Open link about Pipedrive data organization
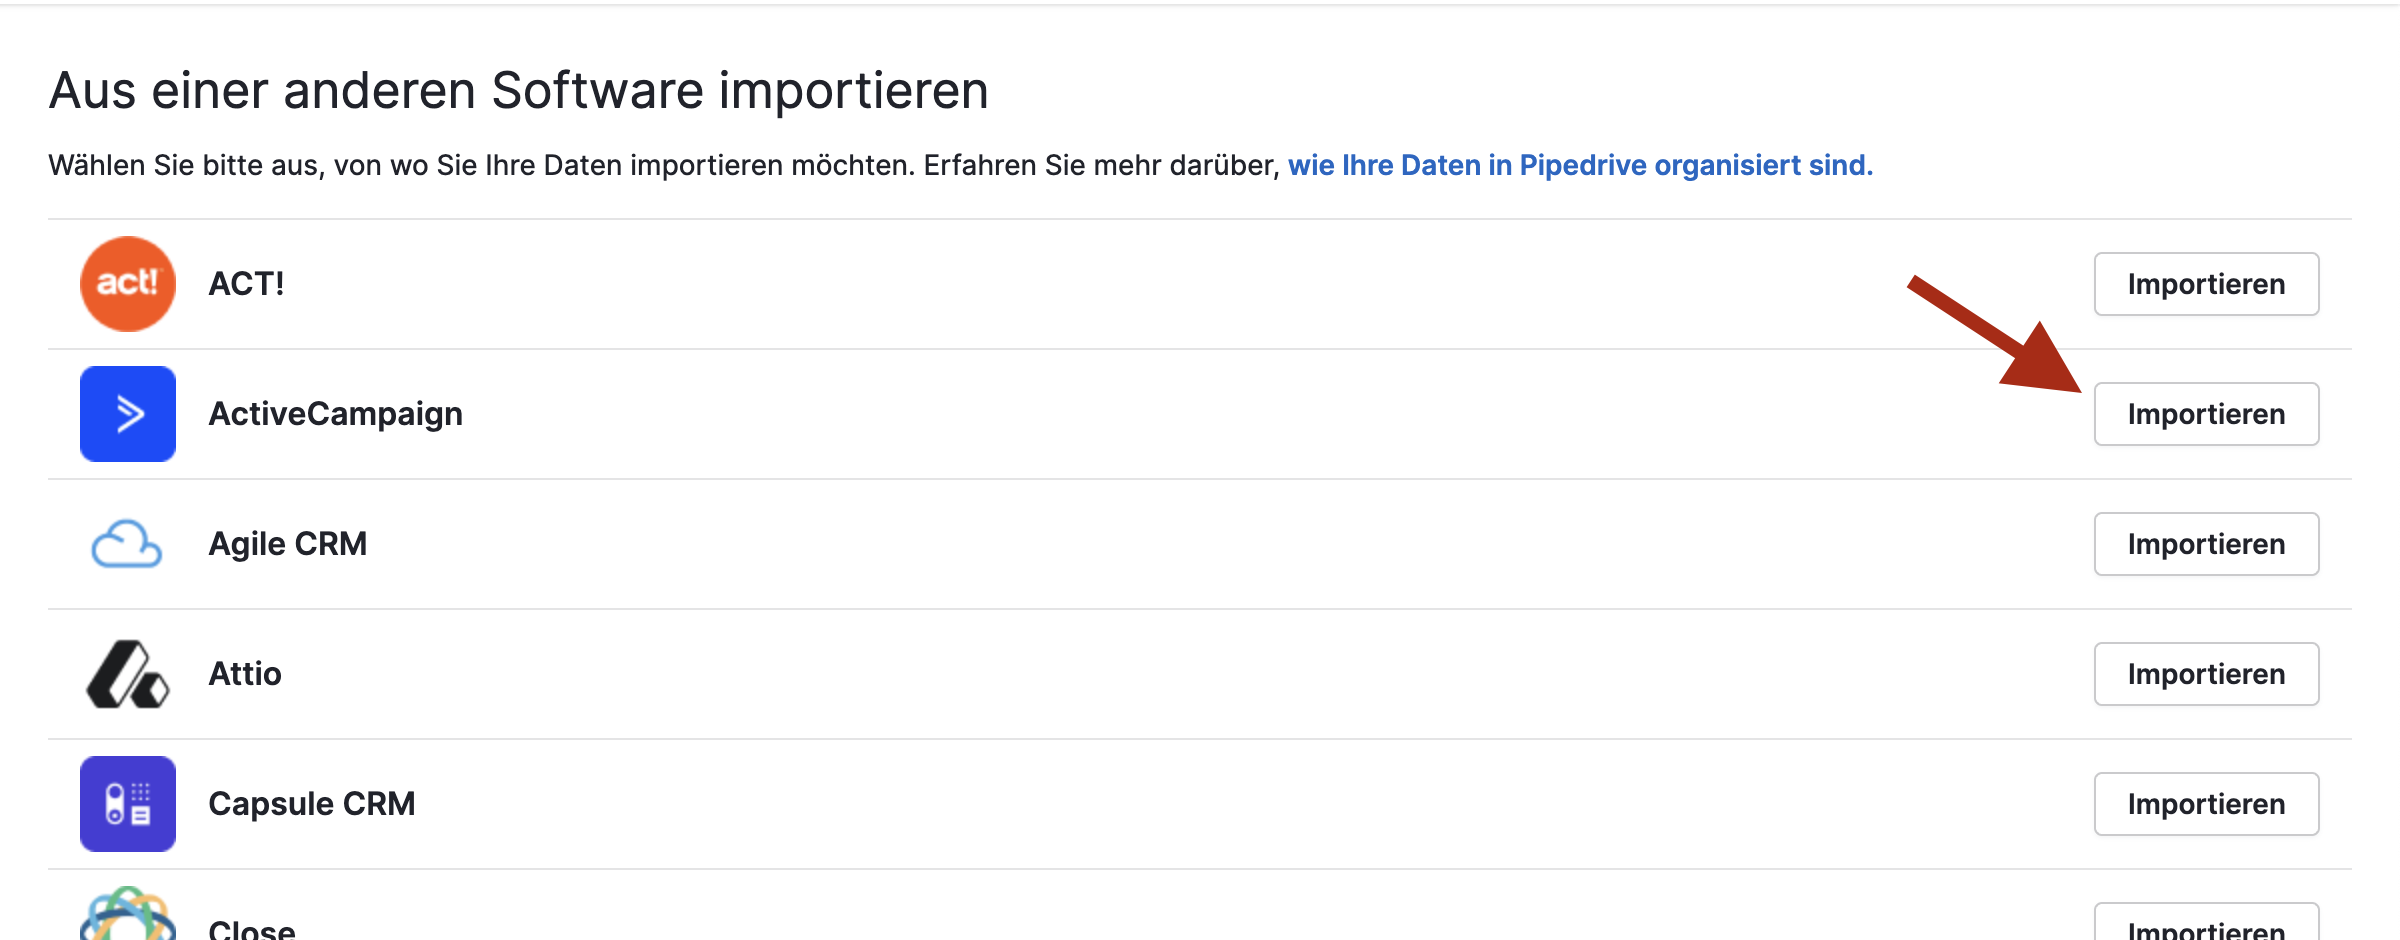The image size is (2400, 940). (x=1580, y=165)
